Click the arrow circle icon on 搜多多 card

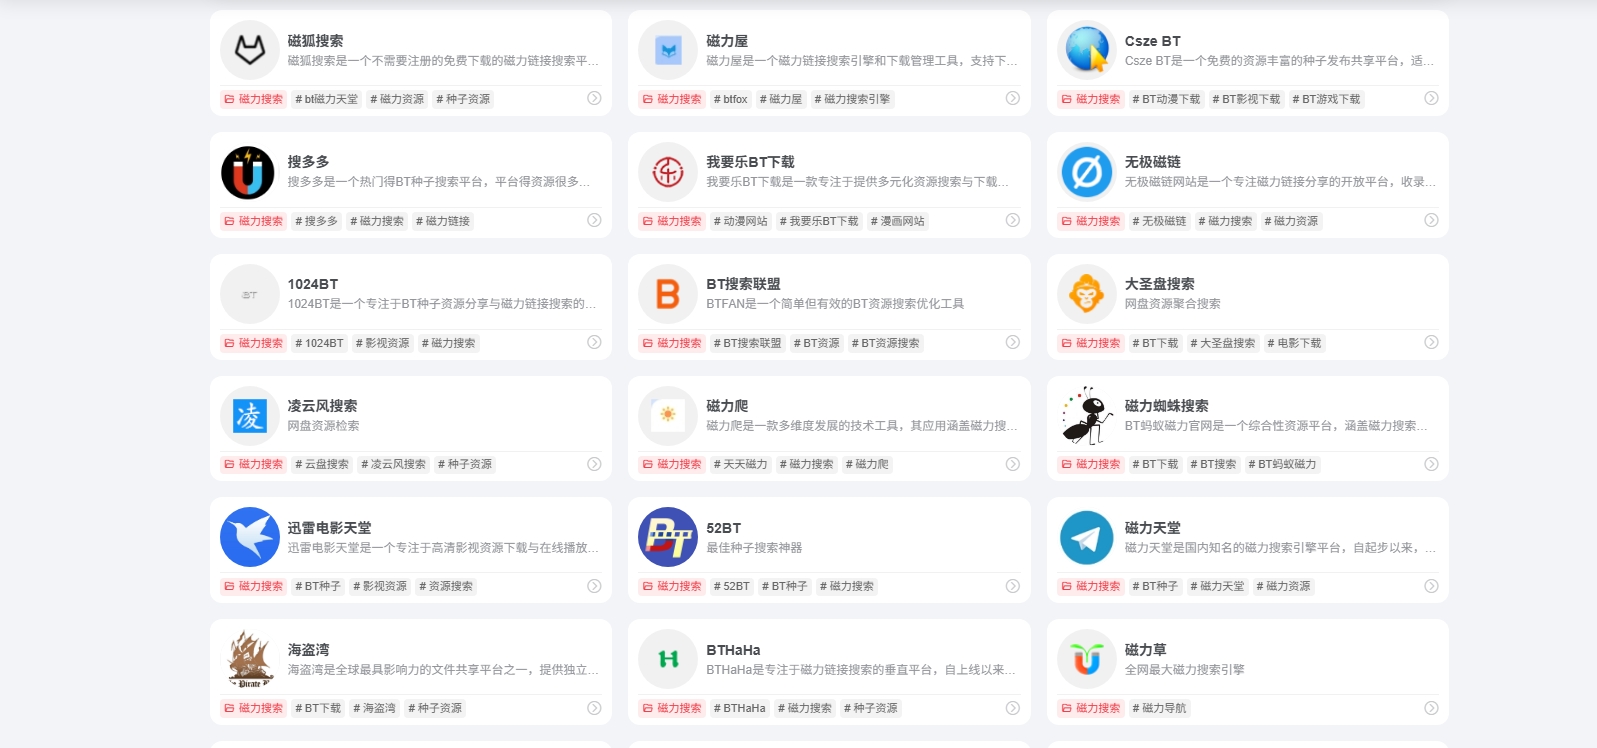click(594, 220)
